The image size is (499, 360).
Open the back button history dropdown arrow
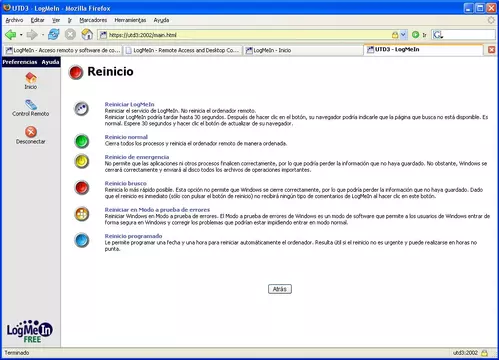point(21,35)
